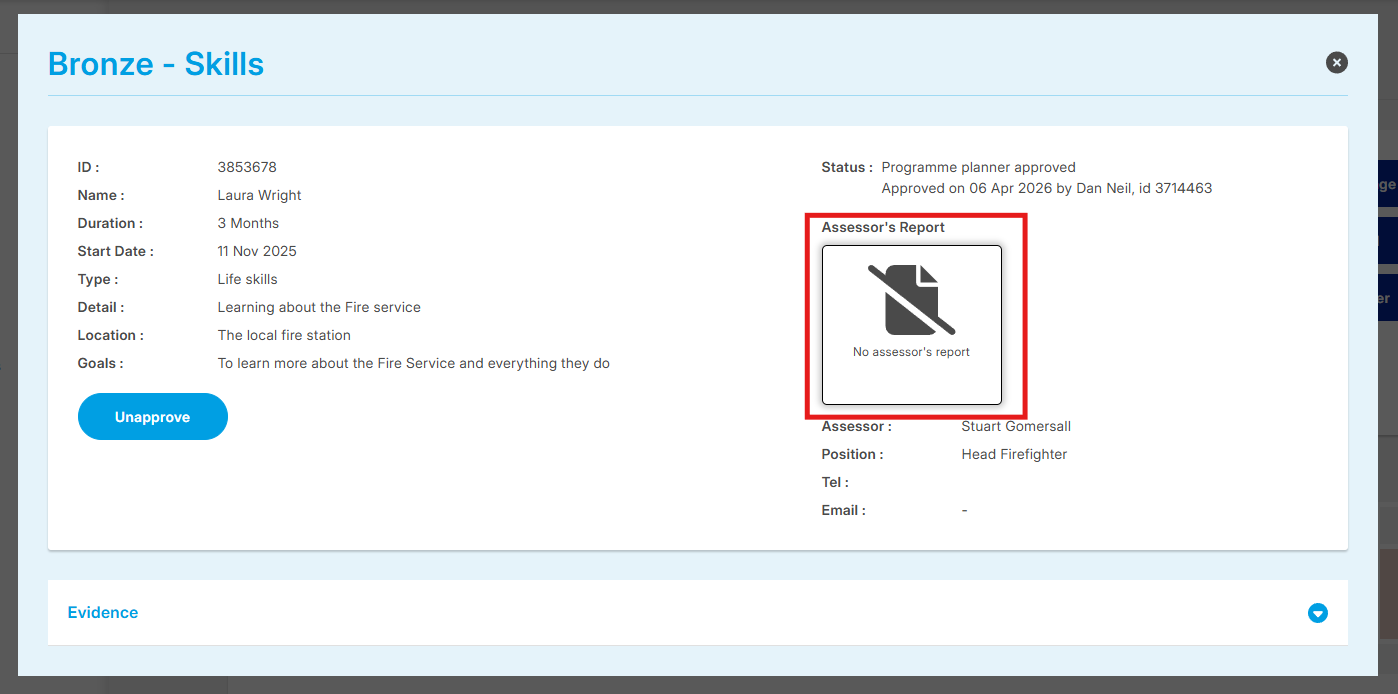Click the Life skills type value
This screenshot has height=694, width=1398.
(247, 279)
